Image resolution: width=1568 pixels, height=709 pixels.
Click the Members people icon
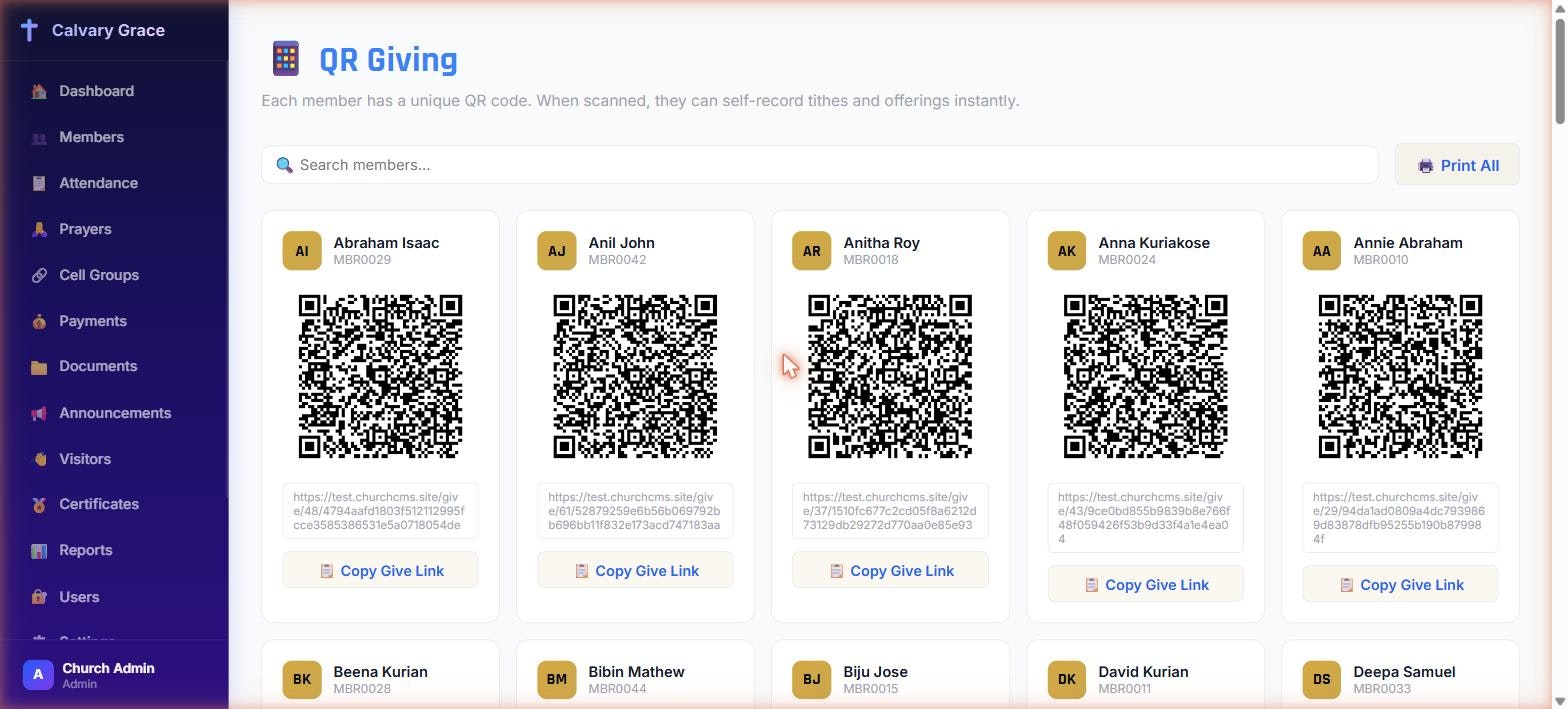click(x=39, y=138)
